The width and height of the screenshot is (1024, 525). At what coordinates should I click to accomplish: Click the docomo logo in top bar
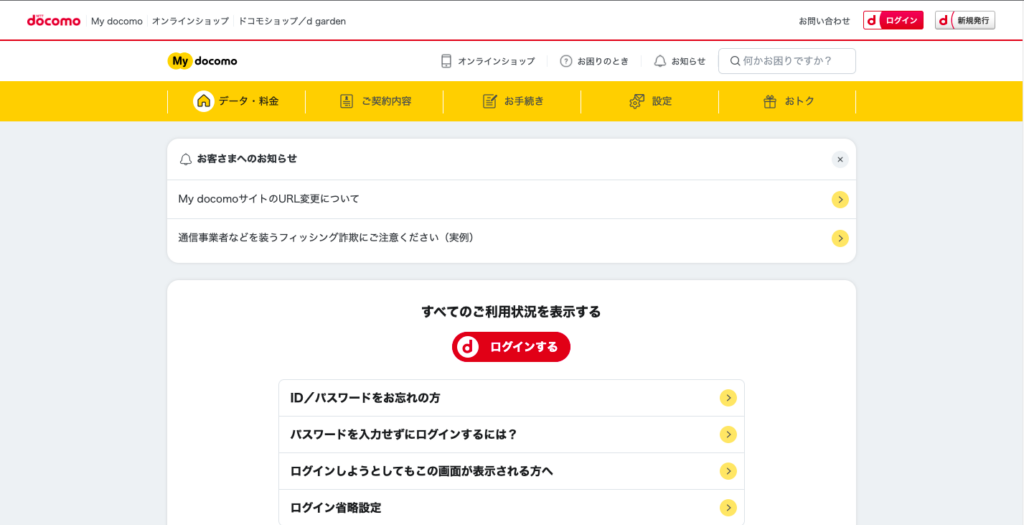[x=54, y=20]
